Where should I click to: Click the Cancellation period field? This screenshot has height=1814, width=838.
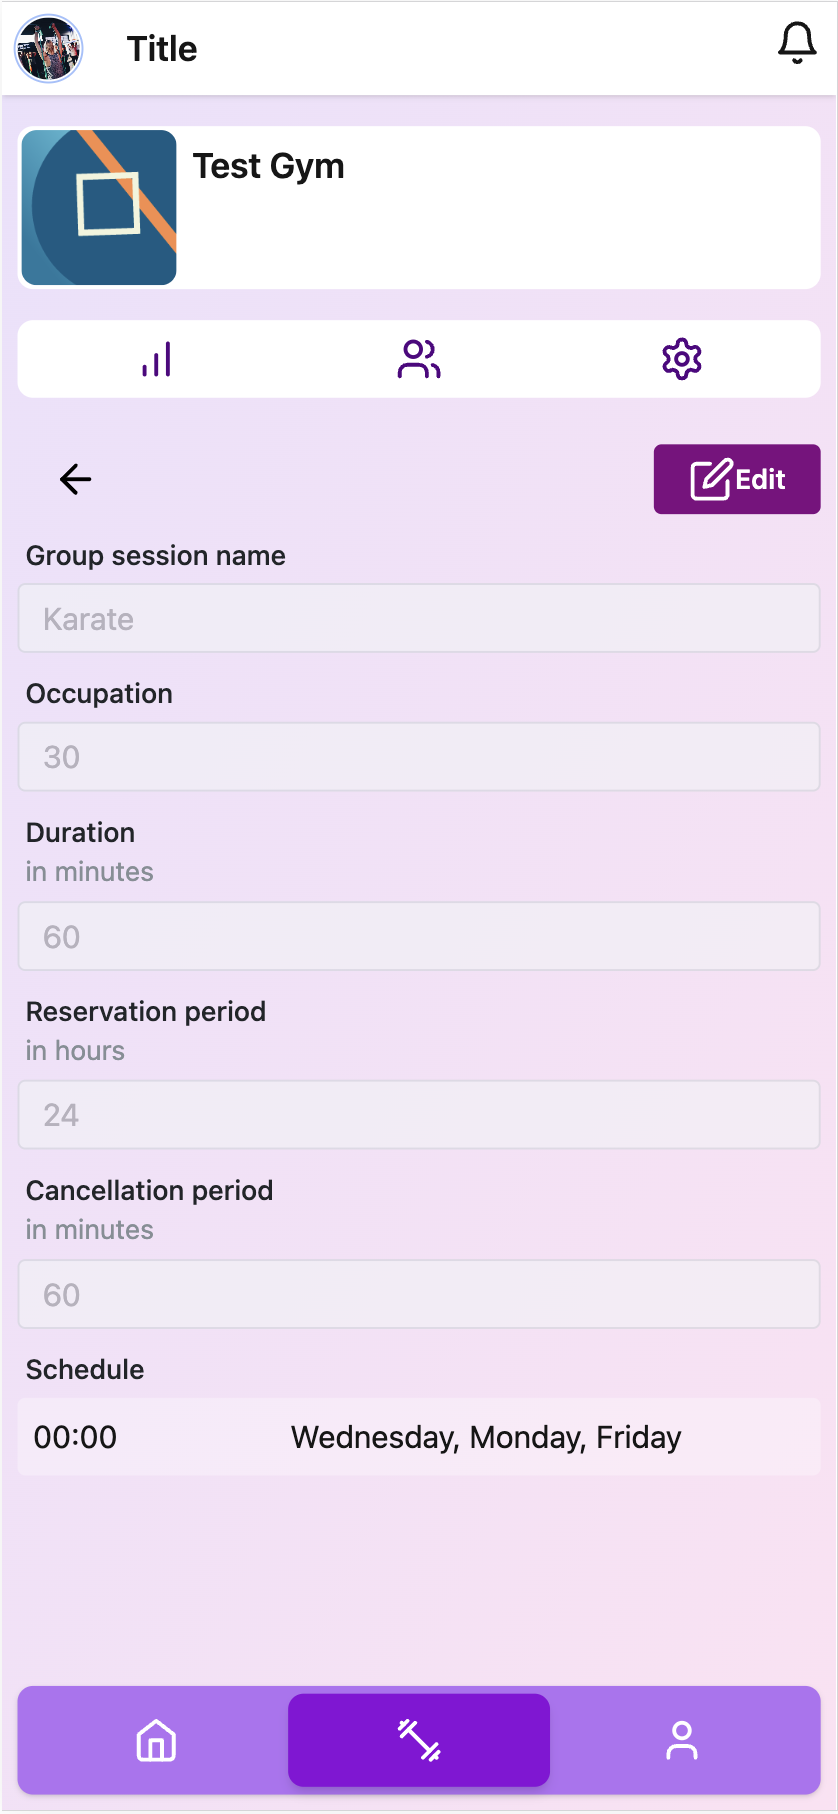point(419,1295)
